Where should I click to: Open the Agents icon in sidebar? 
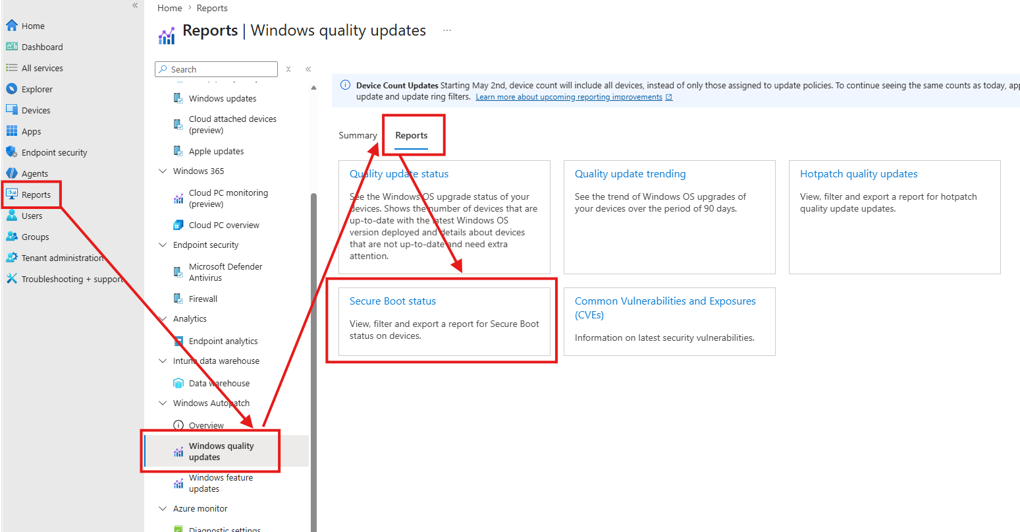[x=12, y=173]
